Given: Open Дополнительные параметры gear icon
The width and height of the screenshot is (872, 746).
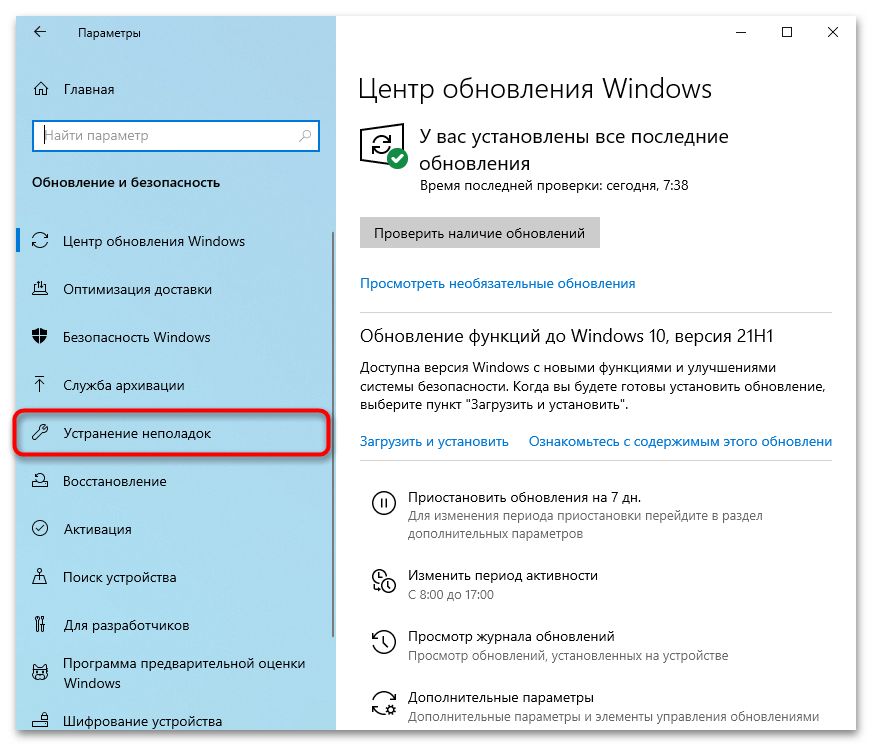Looking at the screenshot, I should [x=384, y=703].
